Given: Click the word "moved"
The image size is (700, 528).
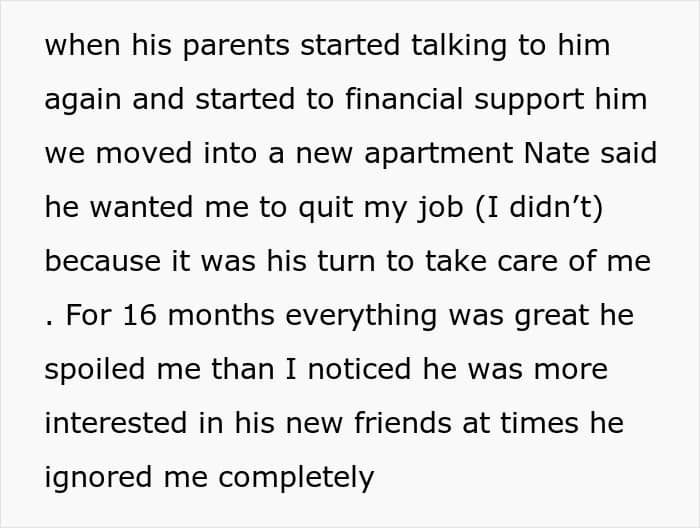Looking at the screenshot, I should click(144, 153).
